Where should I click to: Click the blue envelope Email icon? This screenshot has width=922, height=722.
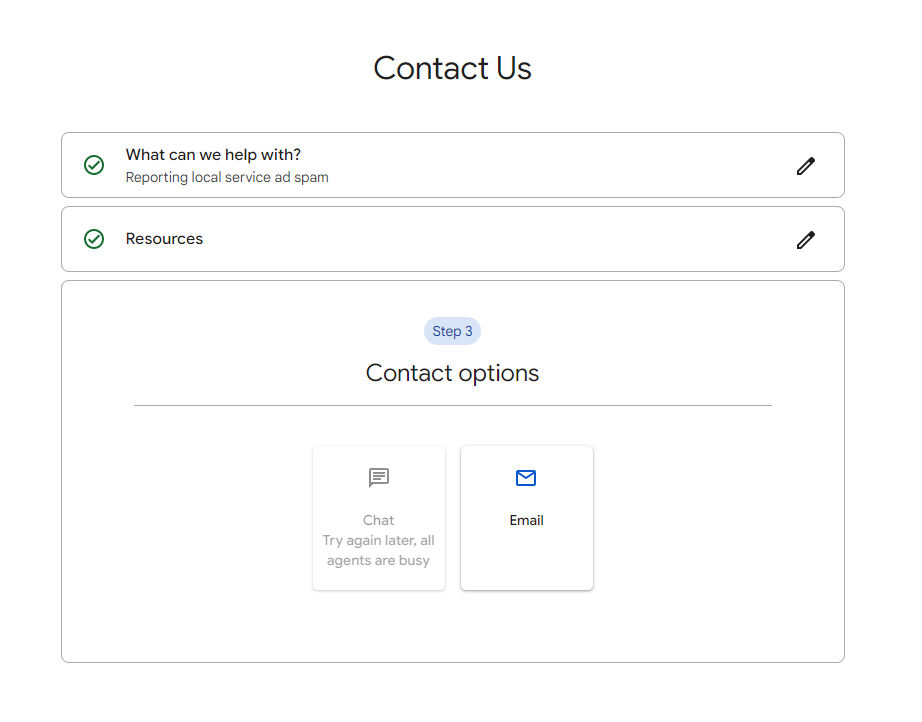pos(526,478)
